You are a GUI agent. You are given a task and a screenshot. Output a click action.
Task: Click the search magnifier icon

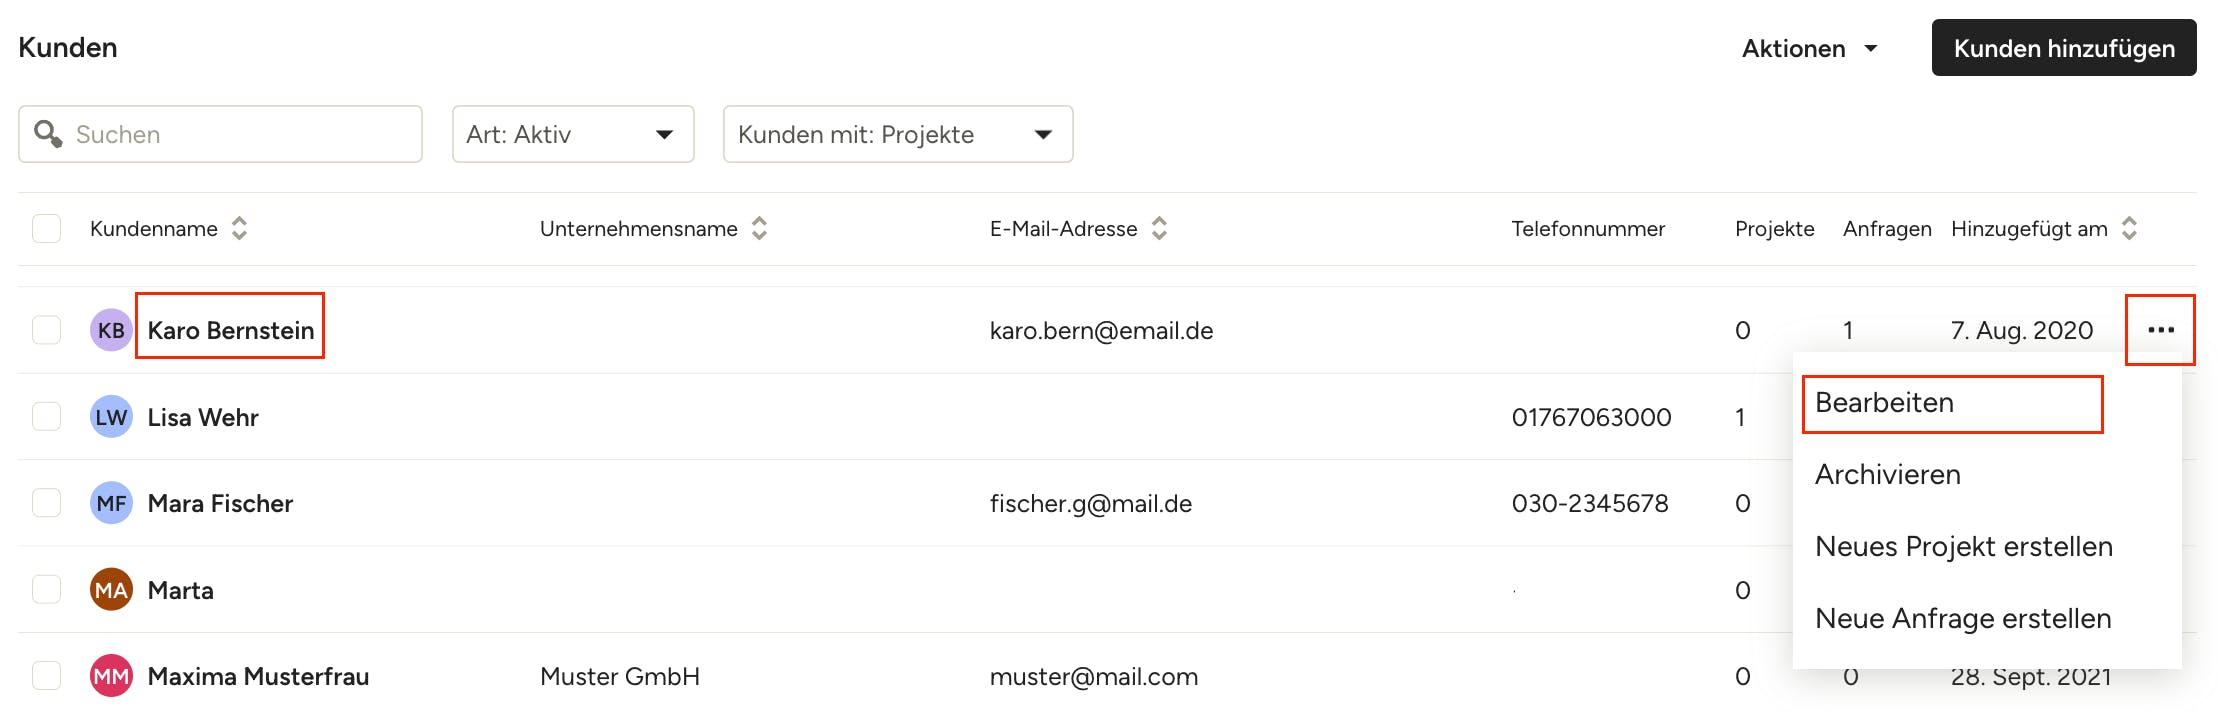pyautogui.click(x=48, y=134)
